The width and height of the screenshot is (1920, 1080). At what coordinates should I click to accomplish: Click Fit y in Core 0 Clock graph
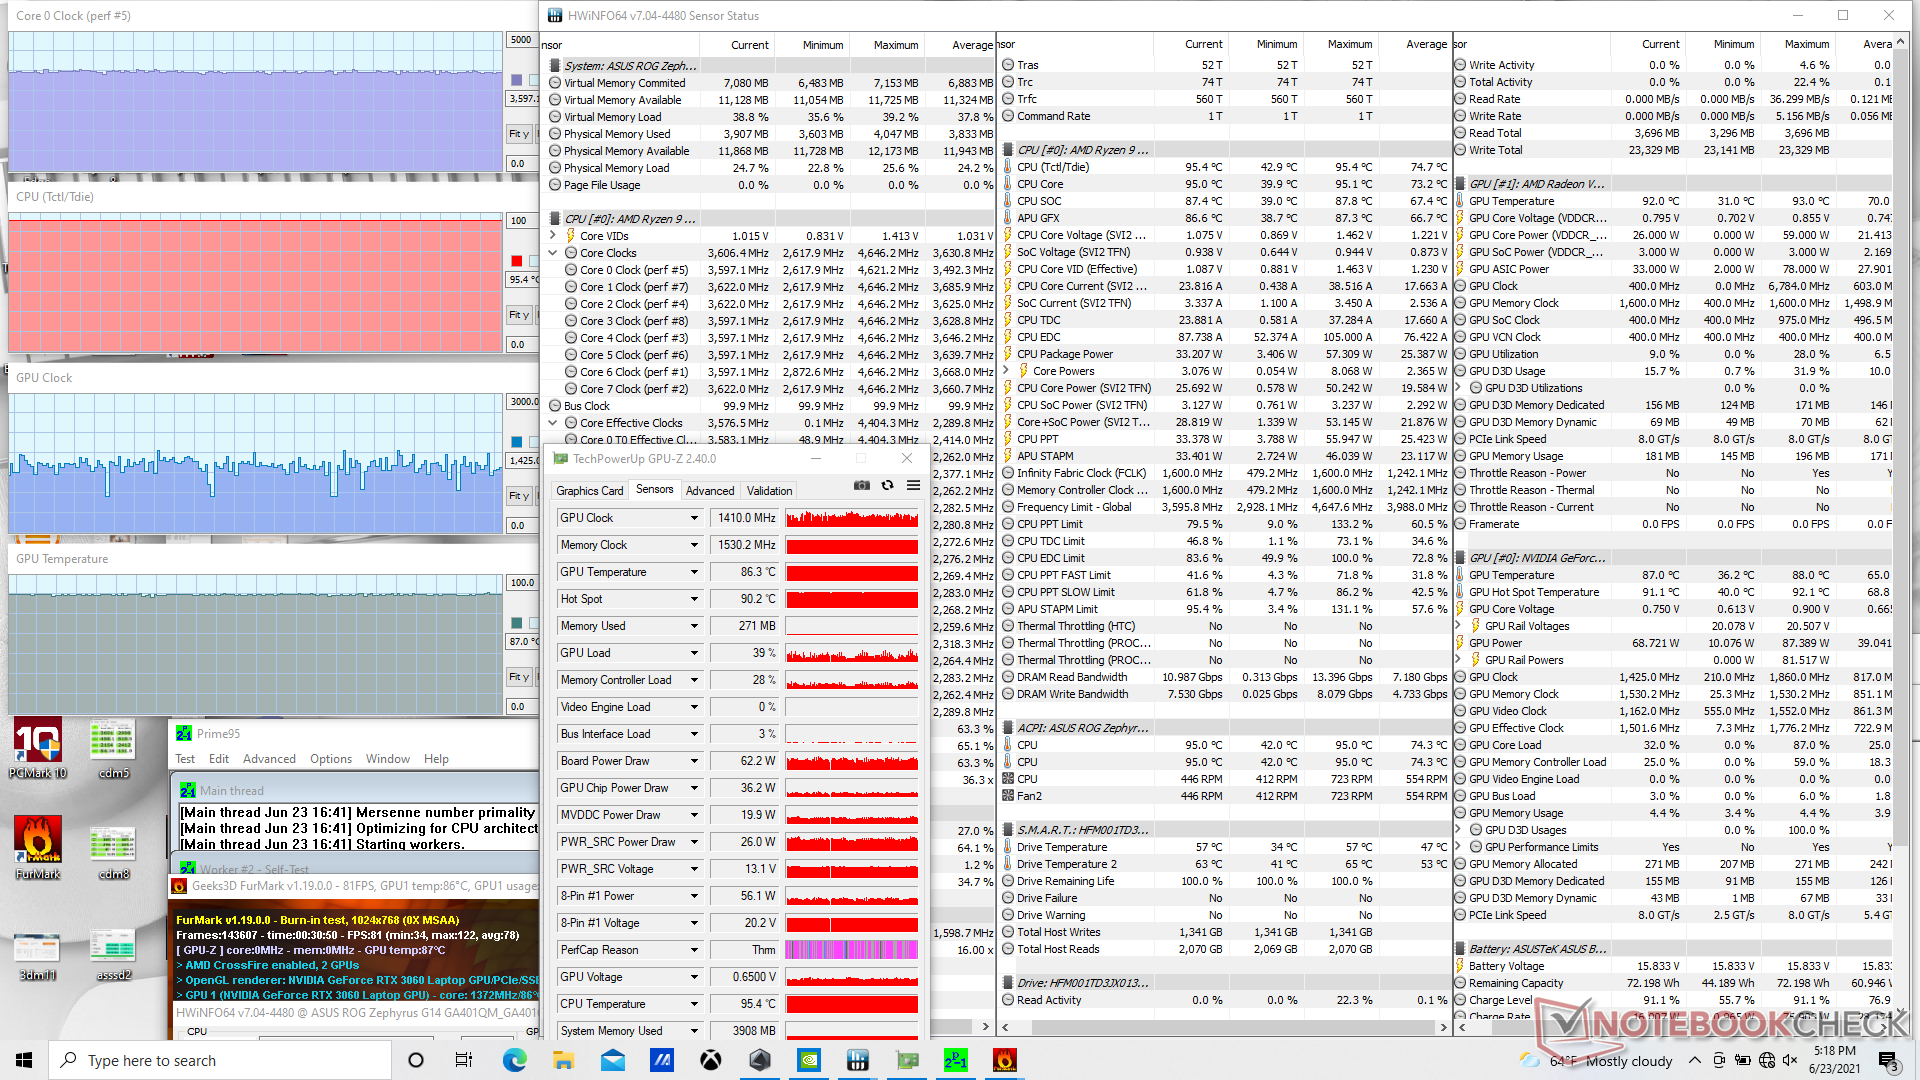click(519, 134)
